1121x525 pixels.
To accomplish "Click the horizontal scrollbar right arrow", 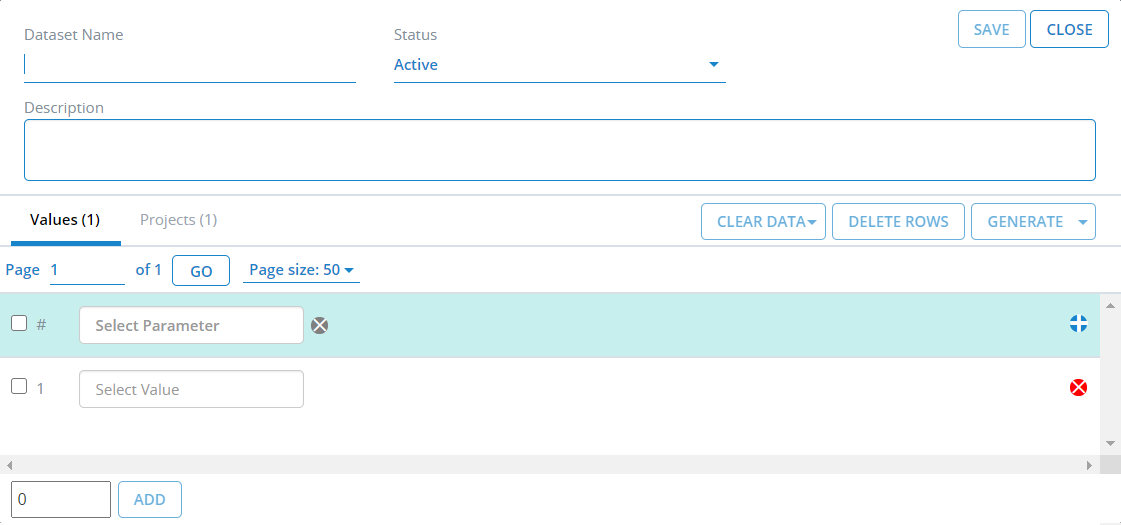I will [1090, 465].
